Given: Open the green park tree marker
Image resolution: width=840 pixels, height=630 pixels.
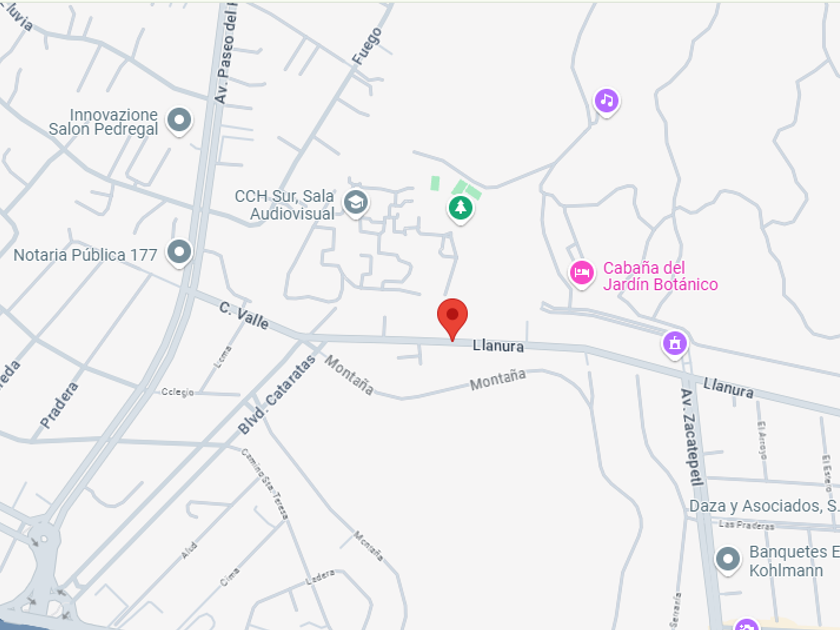Looking at the screenshot, I should point(460,208).
